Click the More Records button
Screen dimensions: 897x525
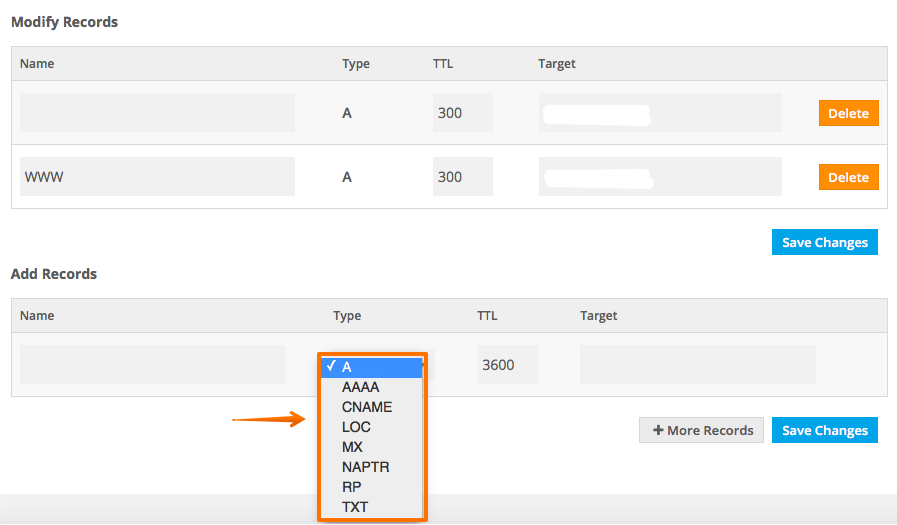point(702,430)
